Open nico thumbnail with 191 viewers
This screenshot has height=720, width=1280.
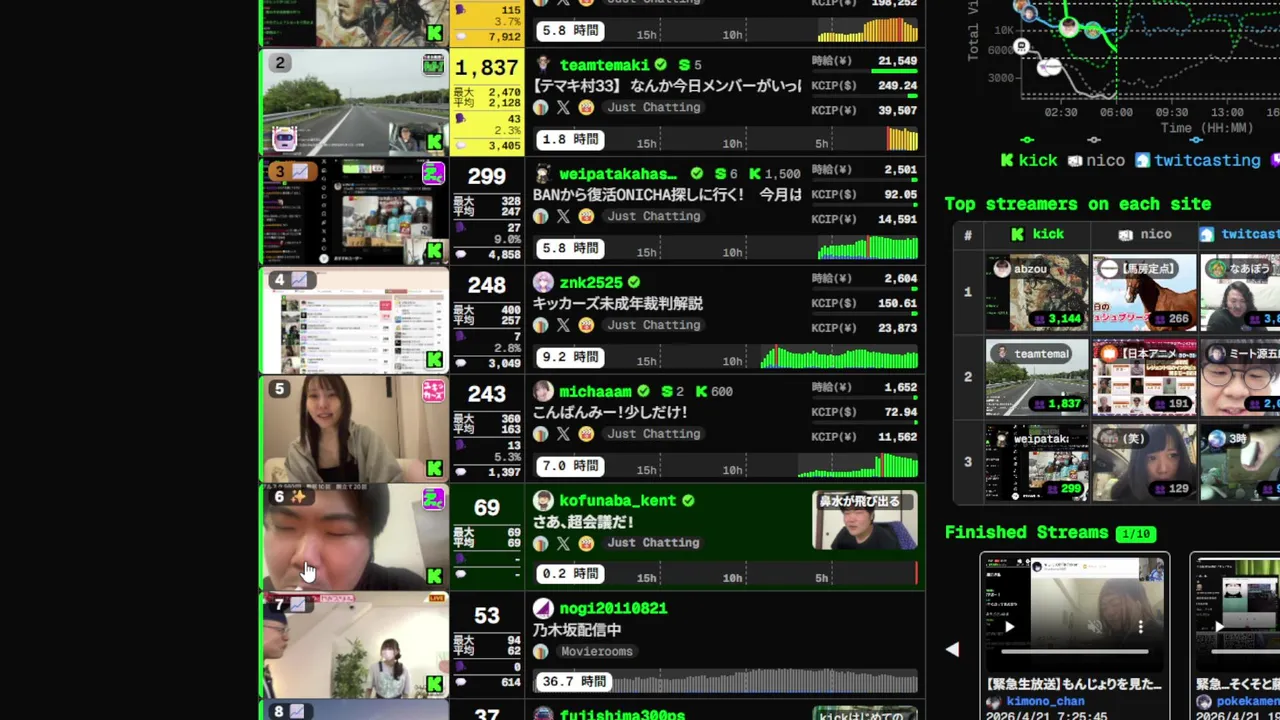1145,377
